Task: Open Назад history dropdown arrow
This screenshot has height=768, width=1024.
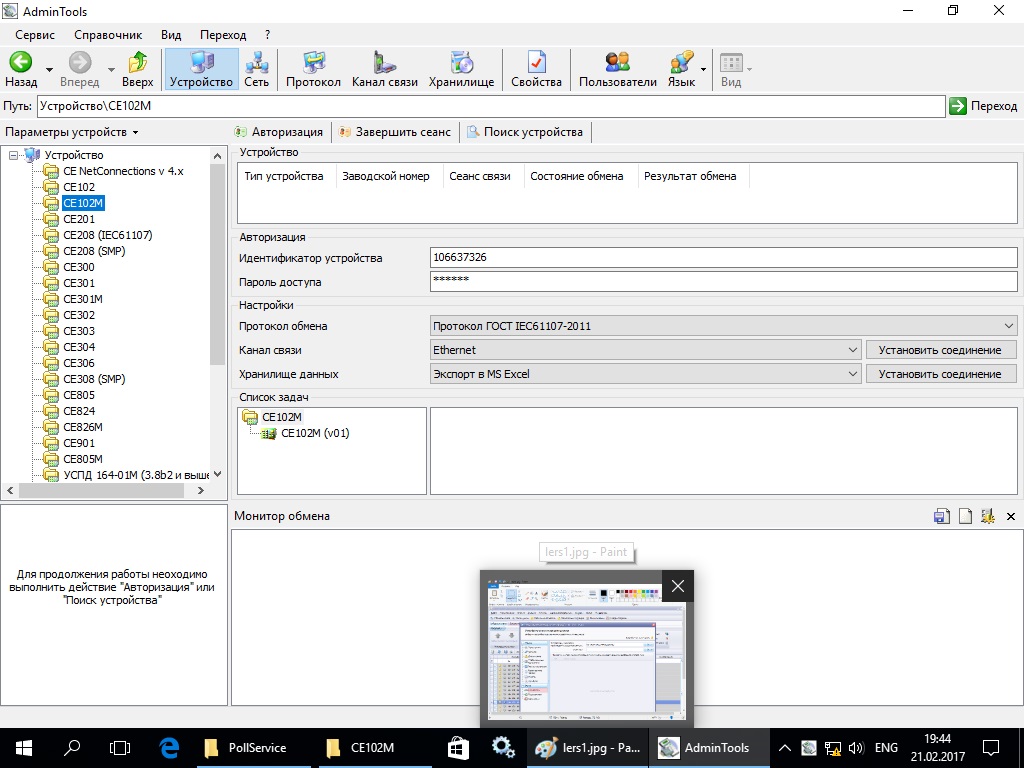Action: click(x=50, y=69)
